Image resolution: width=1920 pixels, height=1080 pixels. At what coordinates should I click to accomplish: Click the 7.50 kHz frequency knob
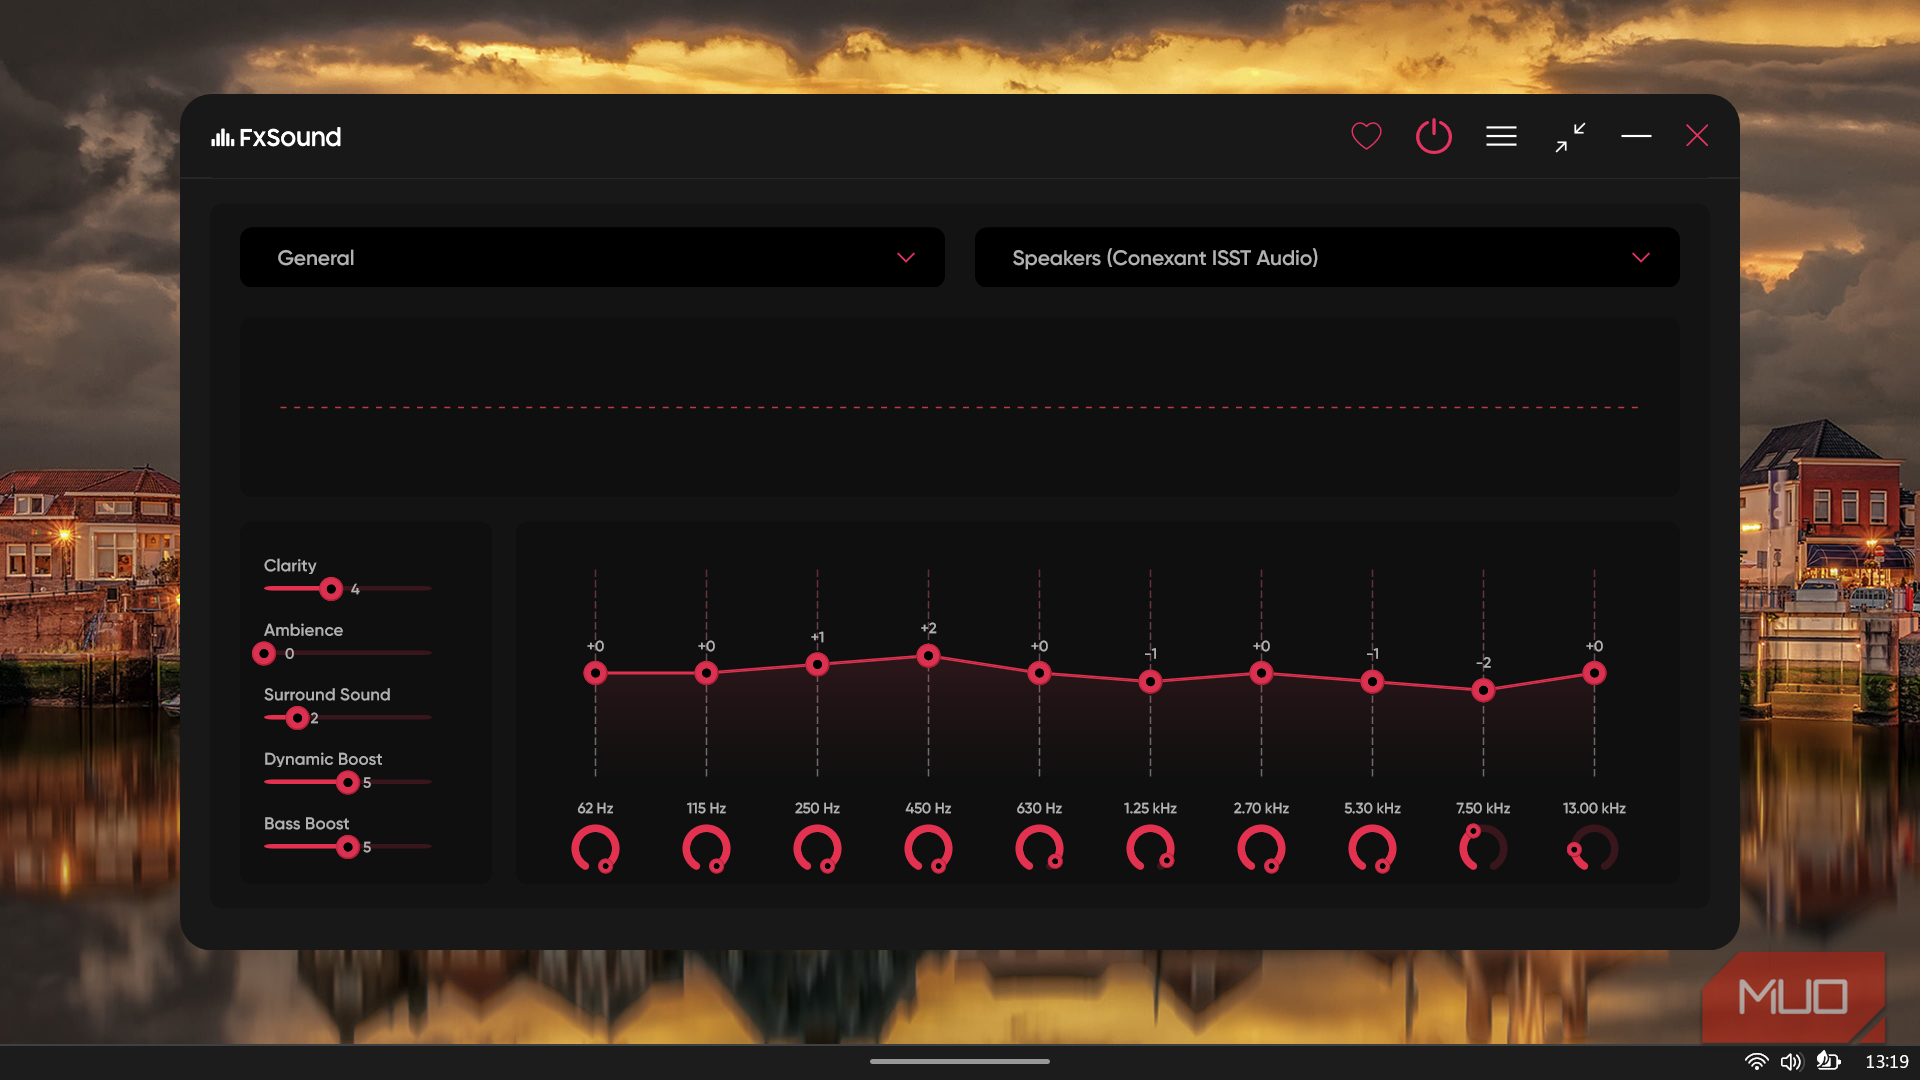pos(1483,849)
